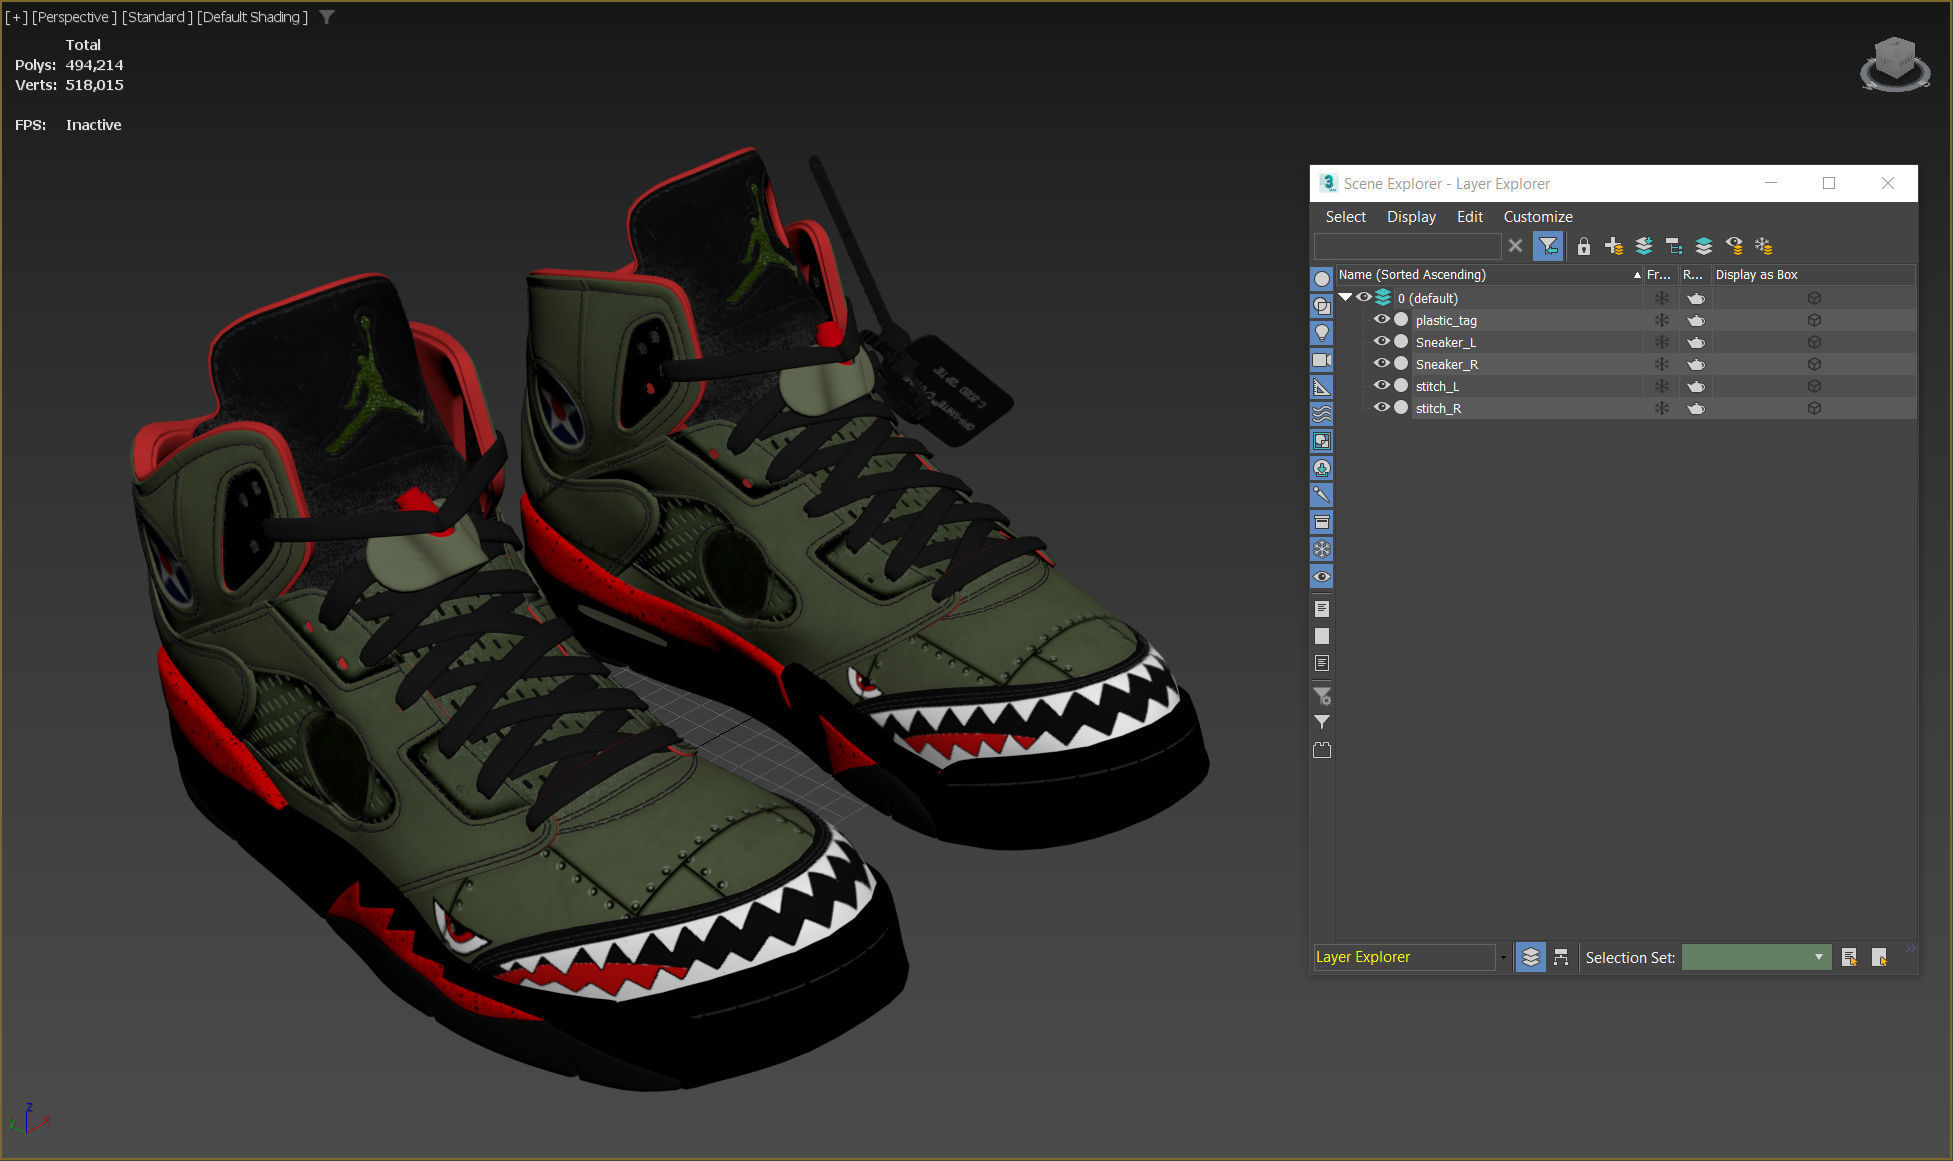This screenshot has height=1161, width=1953.
Task: Open the Layer Explorer name dropdown arrow
Action: coord(1503,958)
